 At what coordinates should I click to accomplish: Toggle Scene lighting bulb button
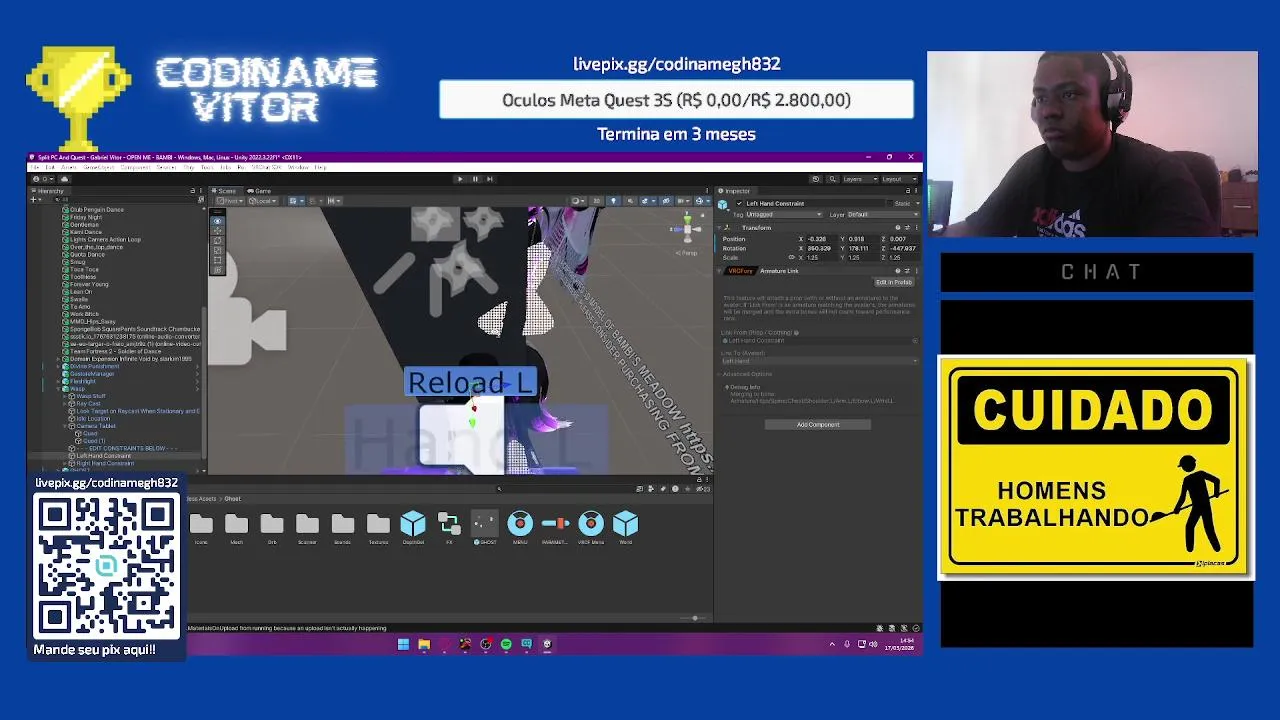click(613, 200)
